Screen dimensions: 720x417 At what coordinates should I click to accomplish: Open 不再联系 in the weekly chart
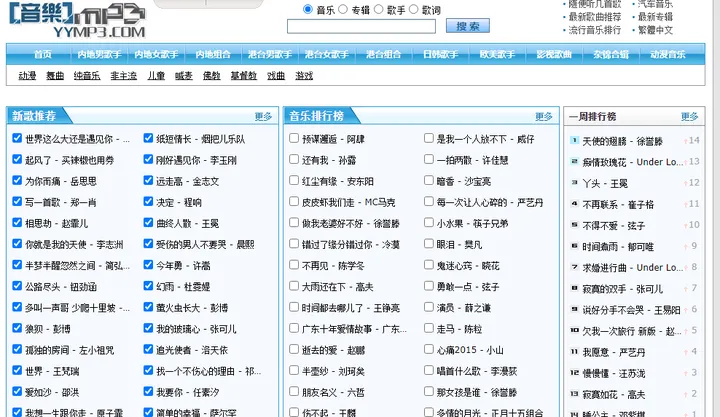[x=618, y=205]
